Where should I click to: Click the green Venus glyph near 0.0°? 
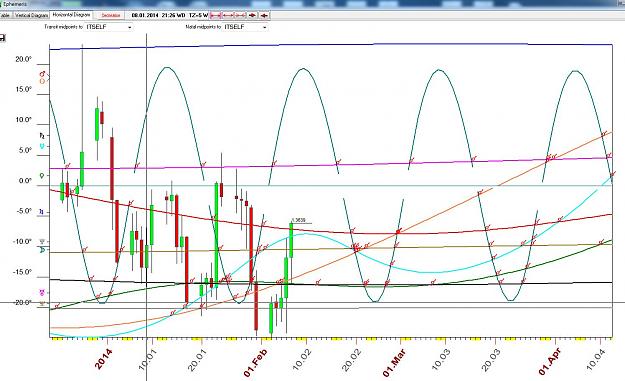click(x=42, y=175)
